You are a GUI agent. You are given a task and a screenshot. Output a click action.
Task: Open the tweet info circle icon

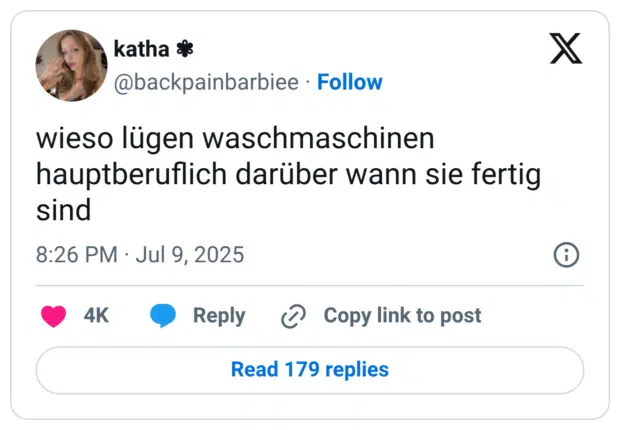pyautogui.click(x=566, y=255)
